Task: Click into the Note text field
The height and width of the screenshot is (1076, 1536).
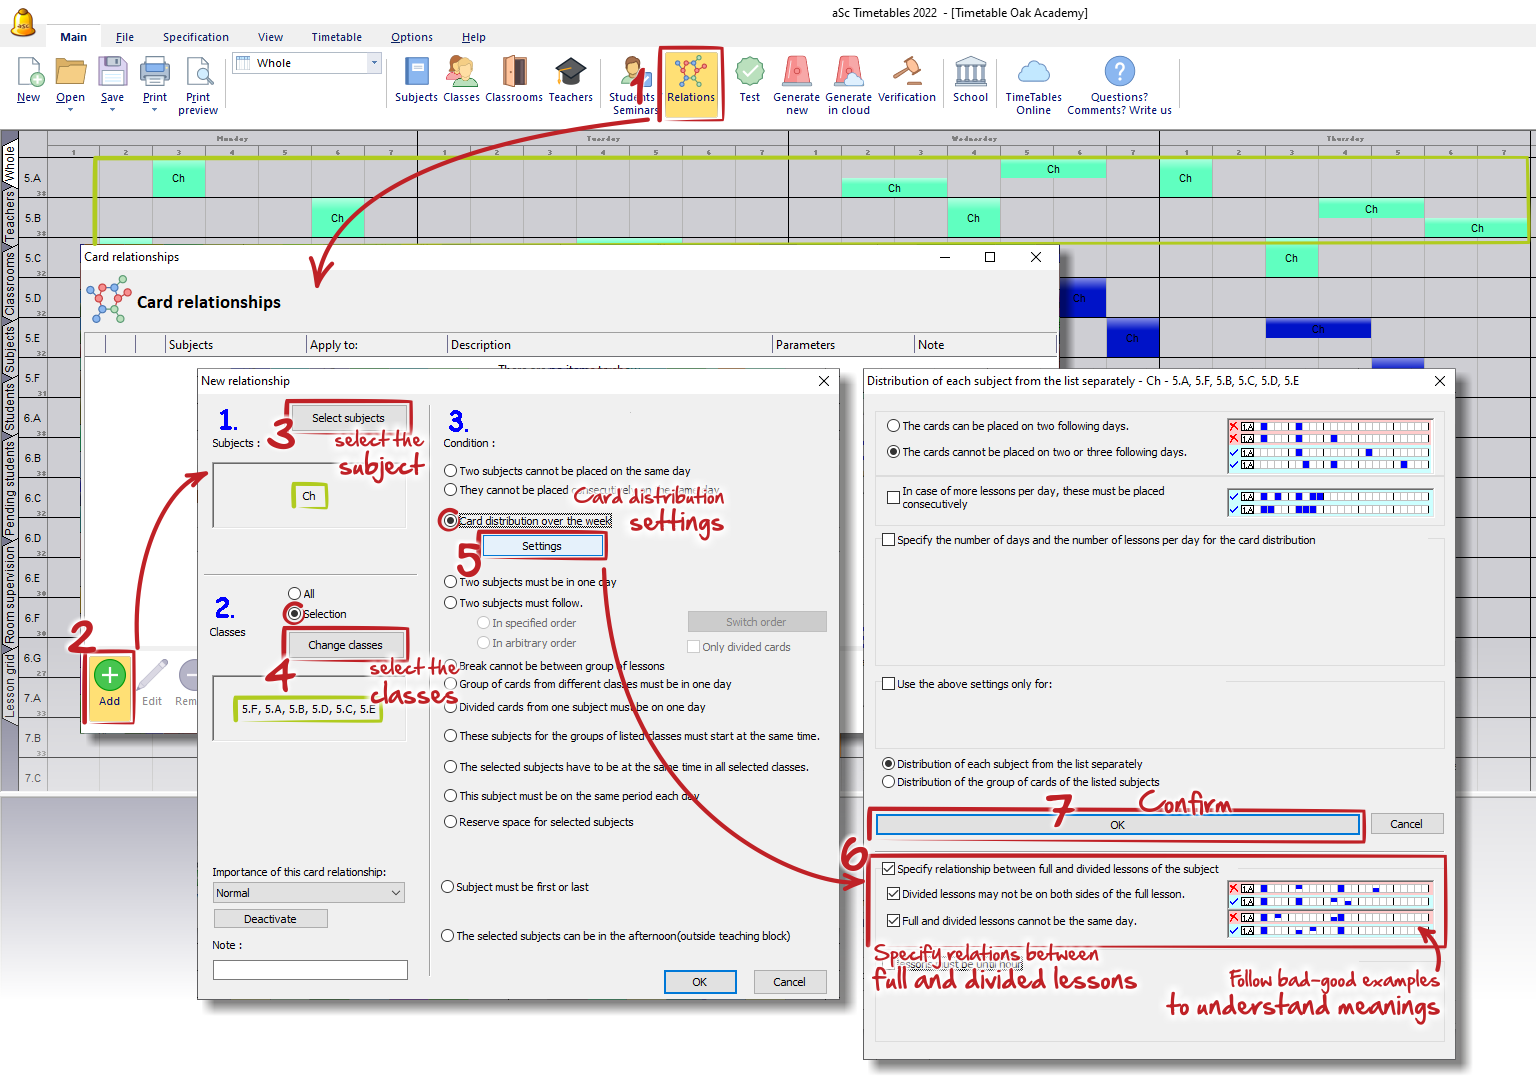Action: coord(310,969)
